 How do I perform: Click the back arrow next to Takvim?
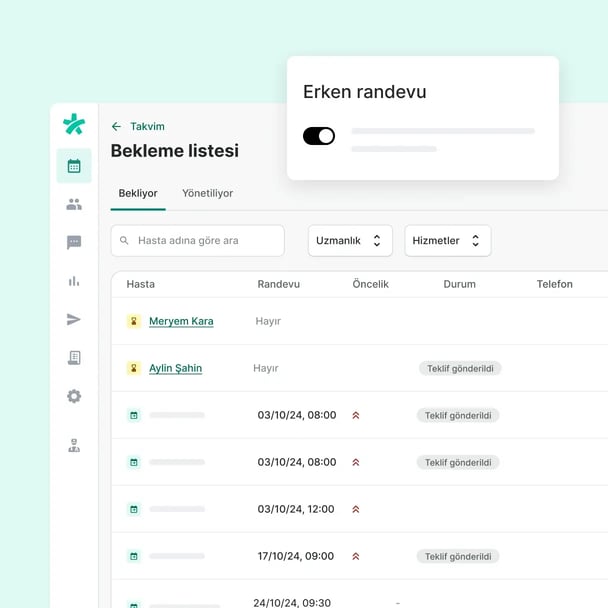(116, 126)
